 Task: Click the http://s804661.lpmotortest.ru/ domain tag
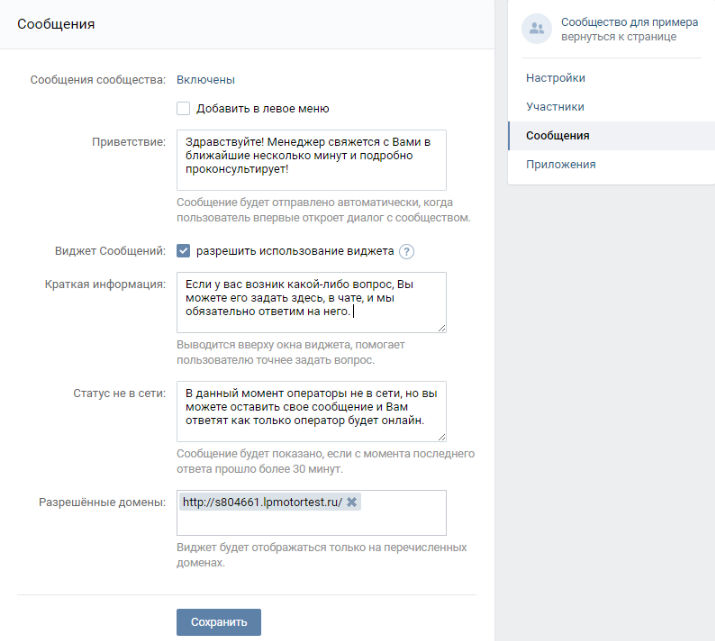click(x=262, y=502)
